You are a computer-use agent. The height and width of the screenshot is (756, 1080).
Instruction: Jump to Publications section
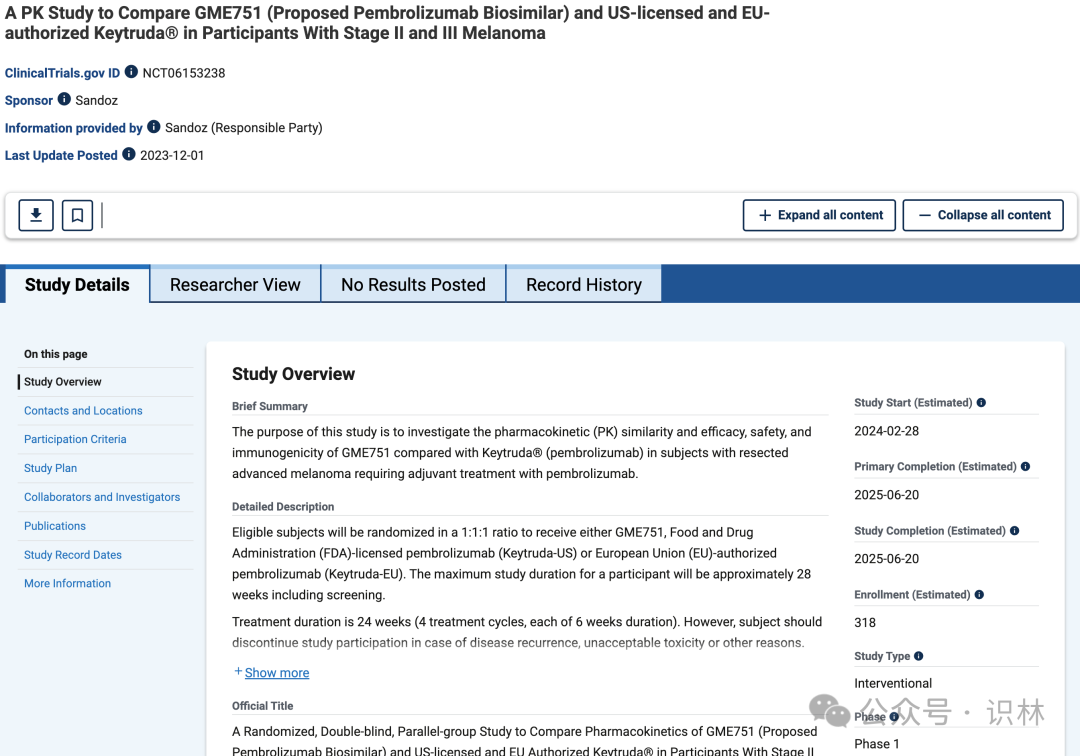(55, 526)
